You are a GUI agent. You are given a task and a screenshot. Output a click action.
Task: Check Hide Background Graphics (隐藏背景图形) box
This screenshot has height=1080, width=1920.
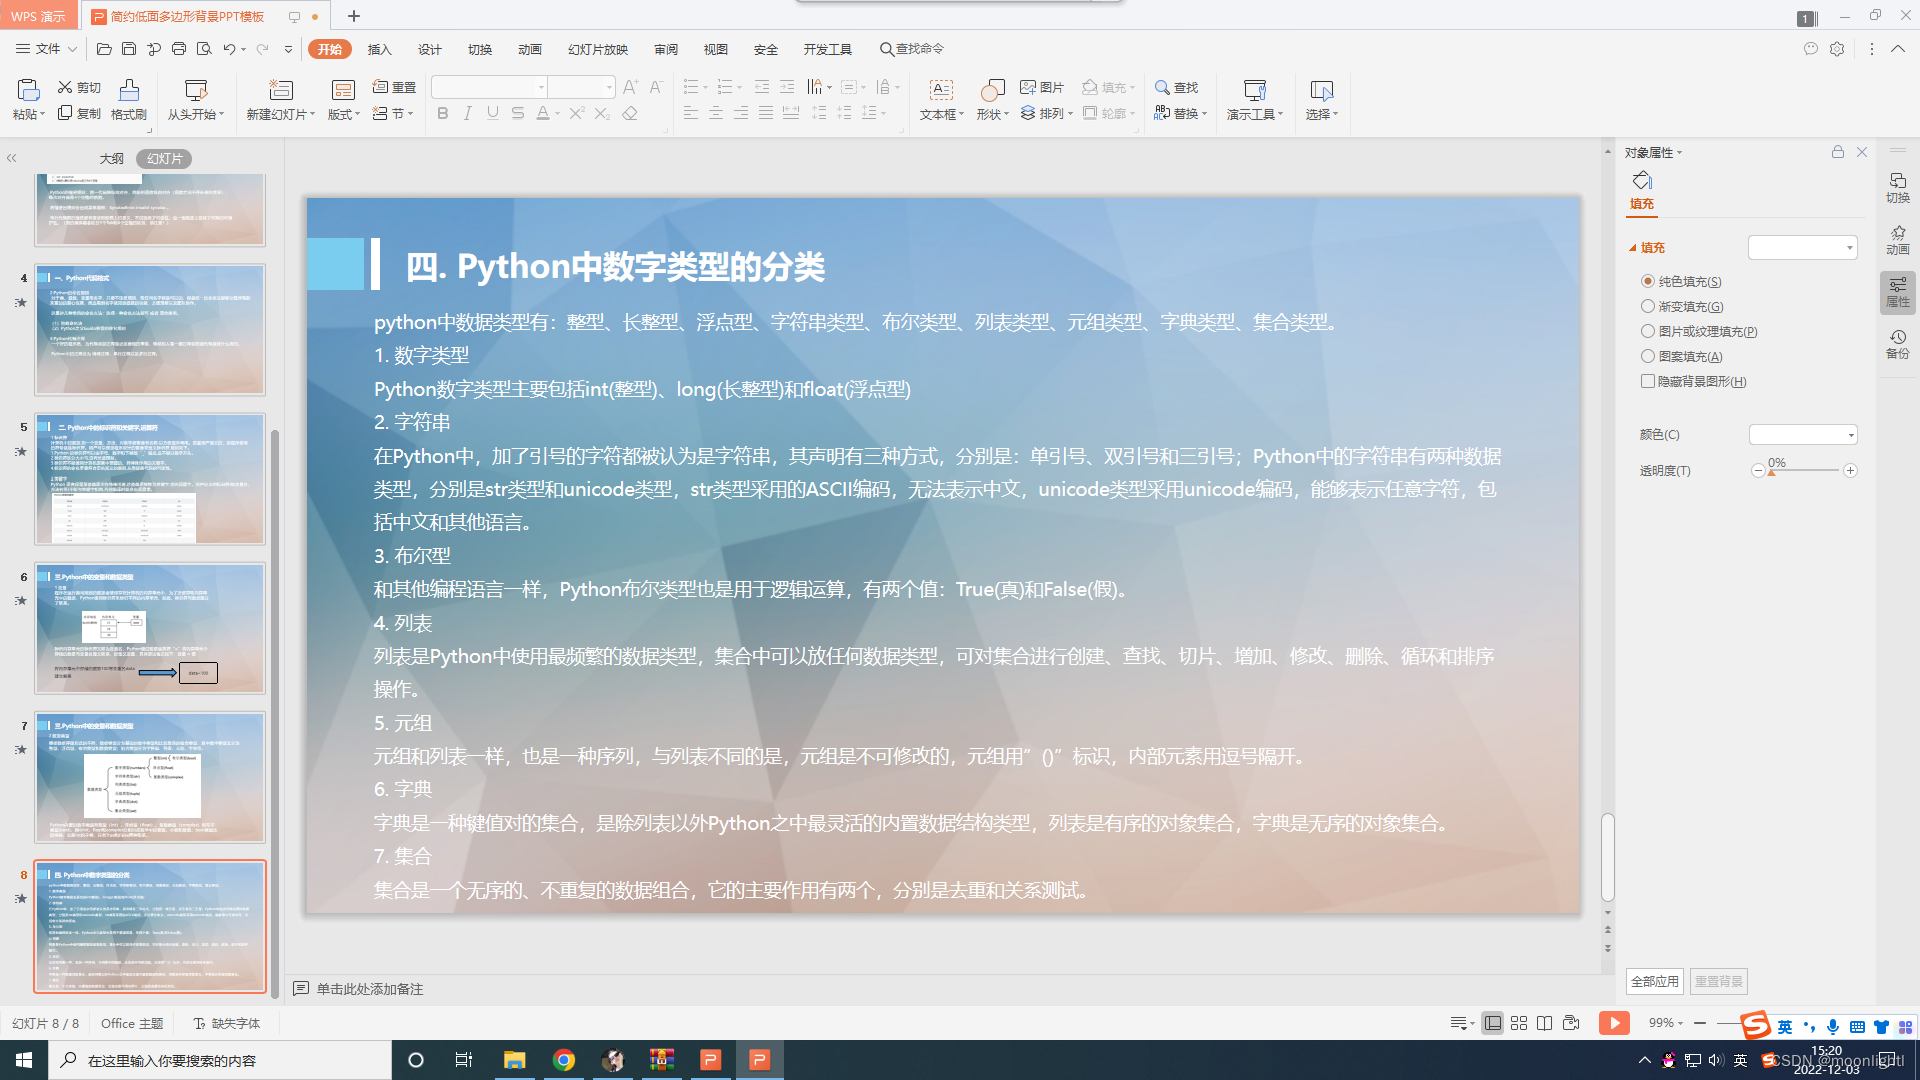point(1648,381)
